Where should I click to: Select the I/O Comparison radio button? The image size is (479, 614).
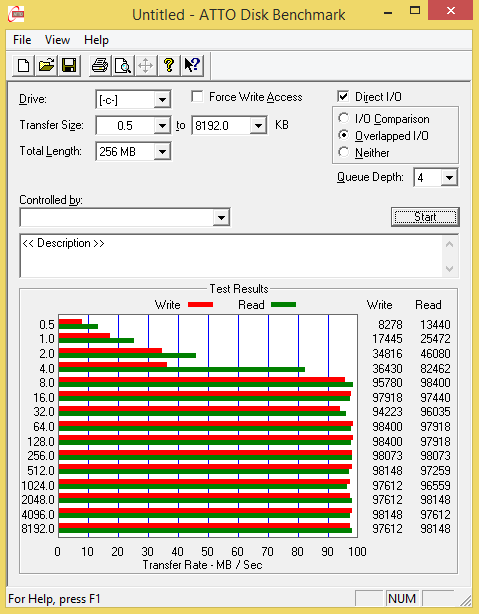pos(343,118)
